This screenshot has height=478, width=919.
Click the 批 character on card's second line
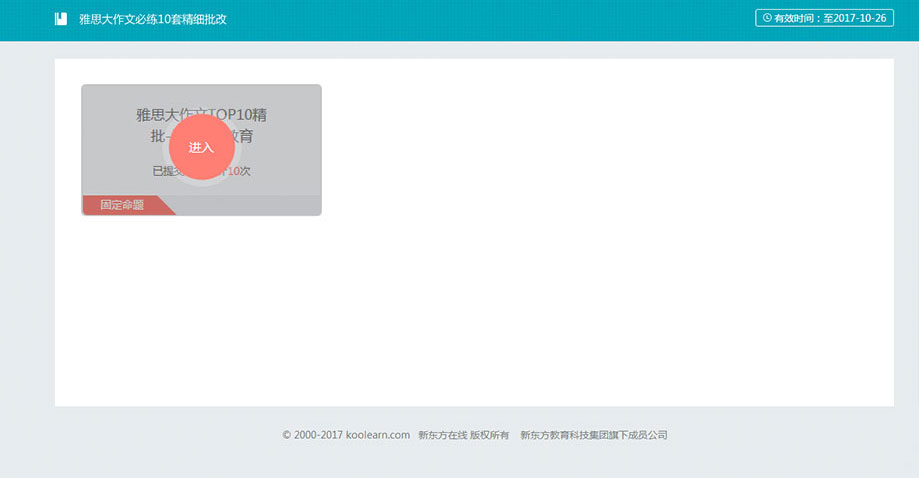[143, 136]
